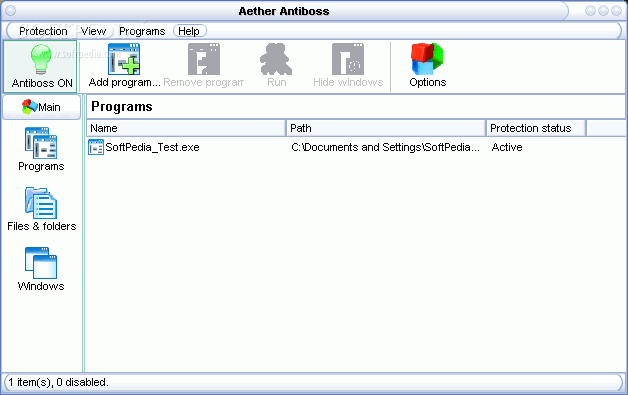Click the status bar '1 item(s), 0 disabled.'

(x=58, y=382)
